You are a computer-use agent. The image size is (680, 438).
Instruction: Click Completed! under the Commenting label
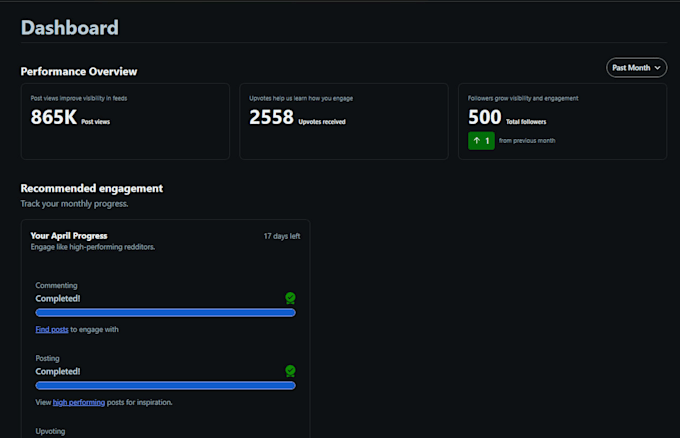58,299
